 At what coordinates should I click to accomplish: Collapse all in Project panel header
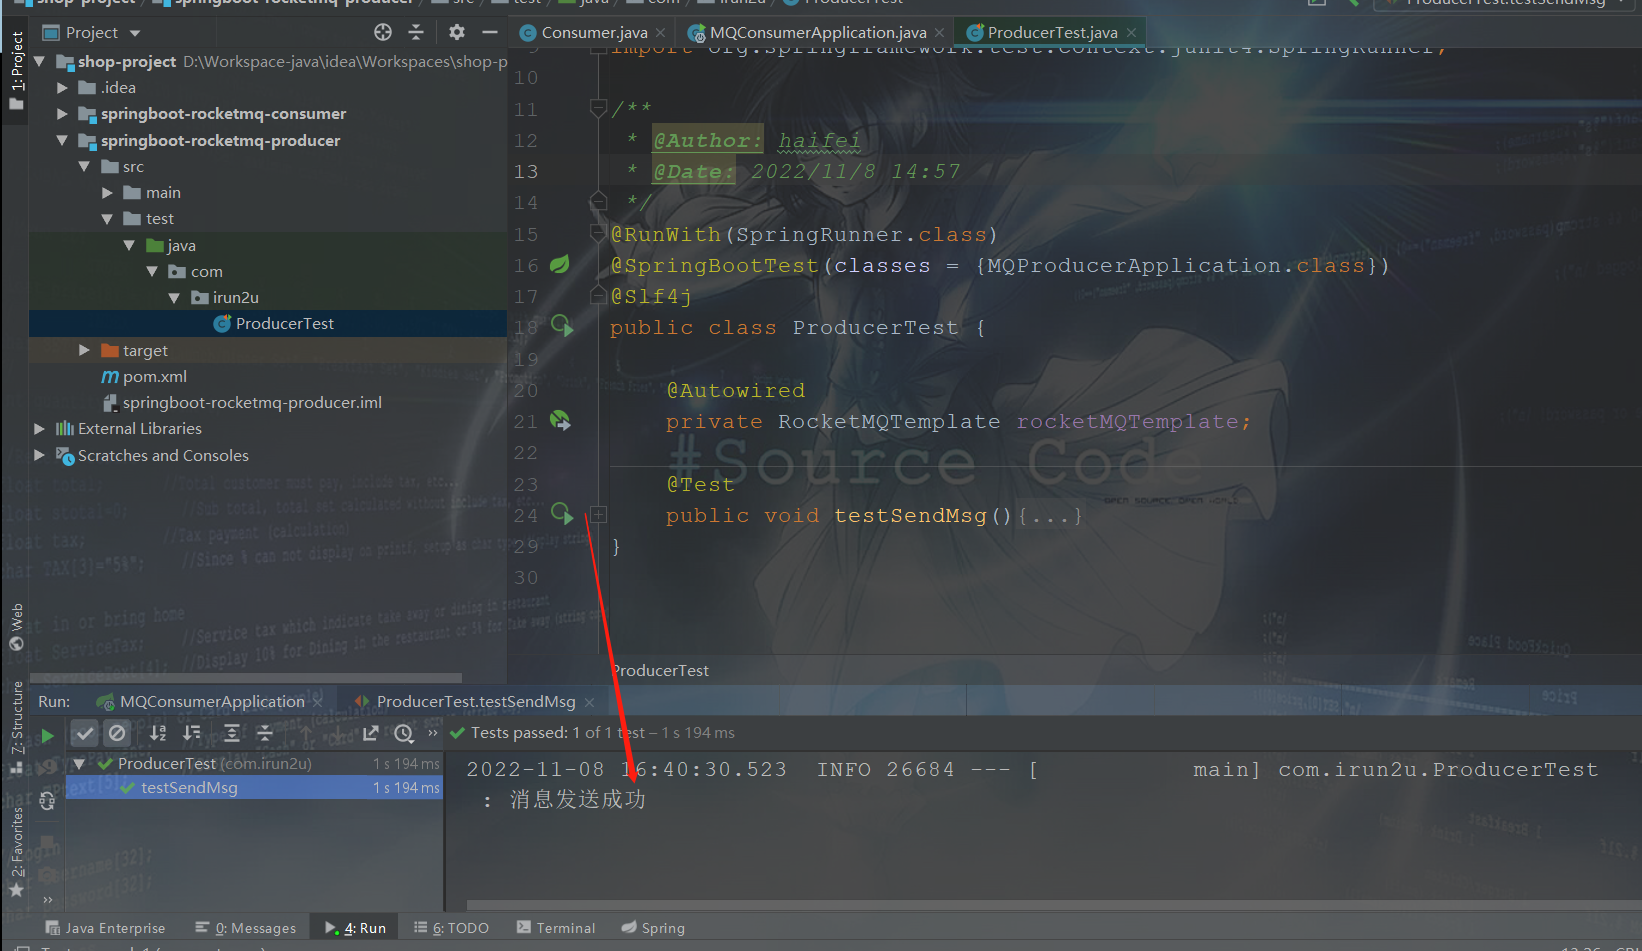pyautogui.click(x=416, y=32)
